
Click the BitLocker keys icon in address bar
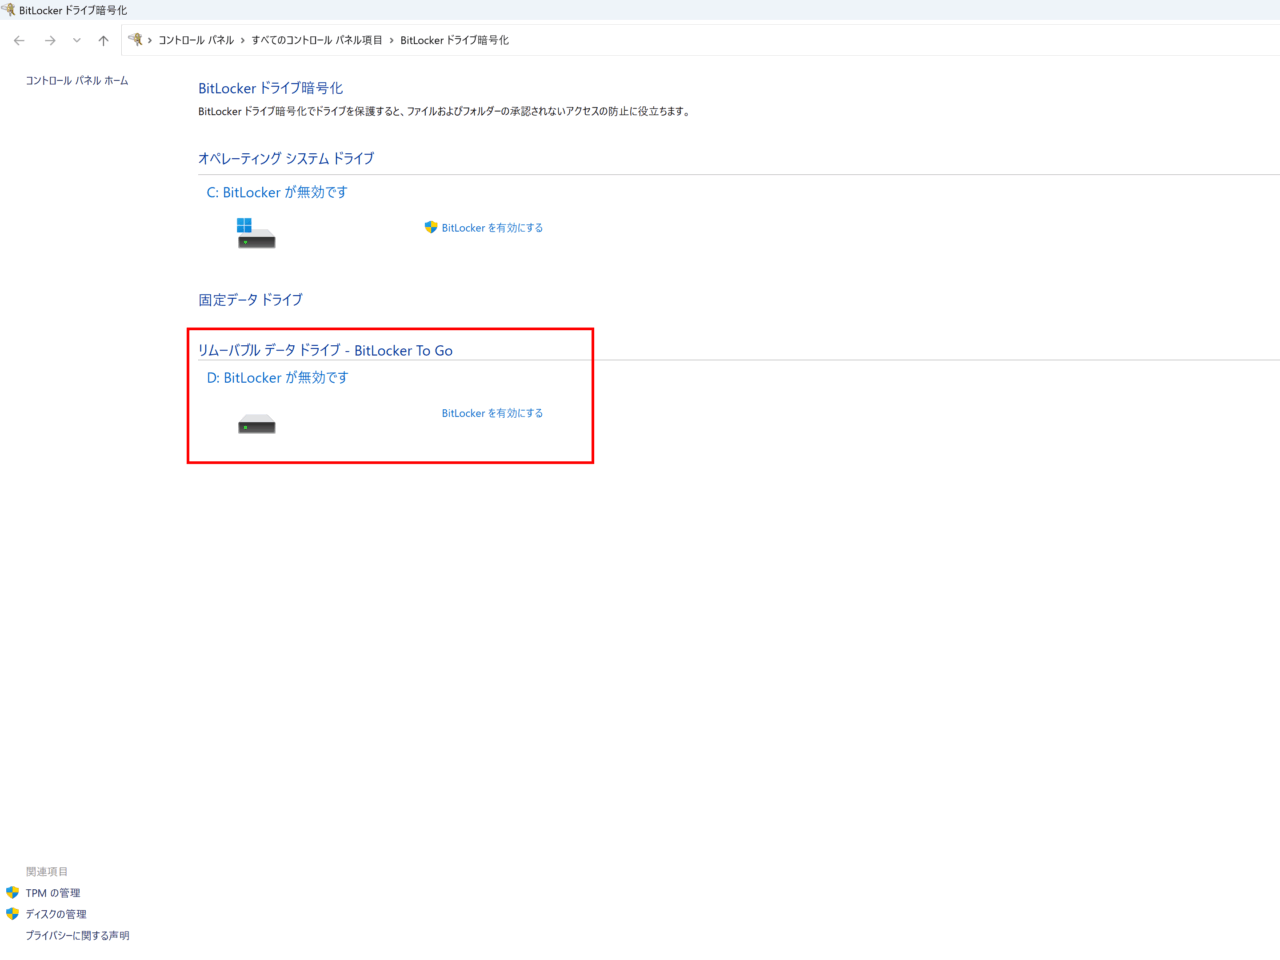click(135, 40)
